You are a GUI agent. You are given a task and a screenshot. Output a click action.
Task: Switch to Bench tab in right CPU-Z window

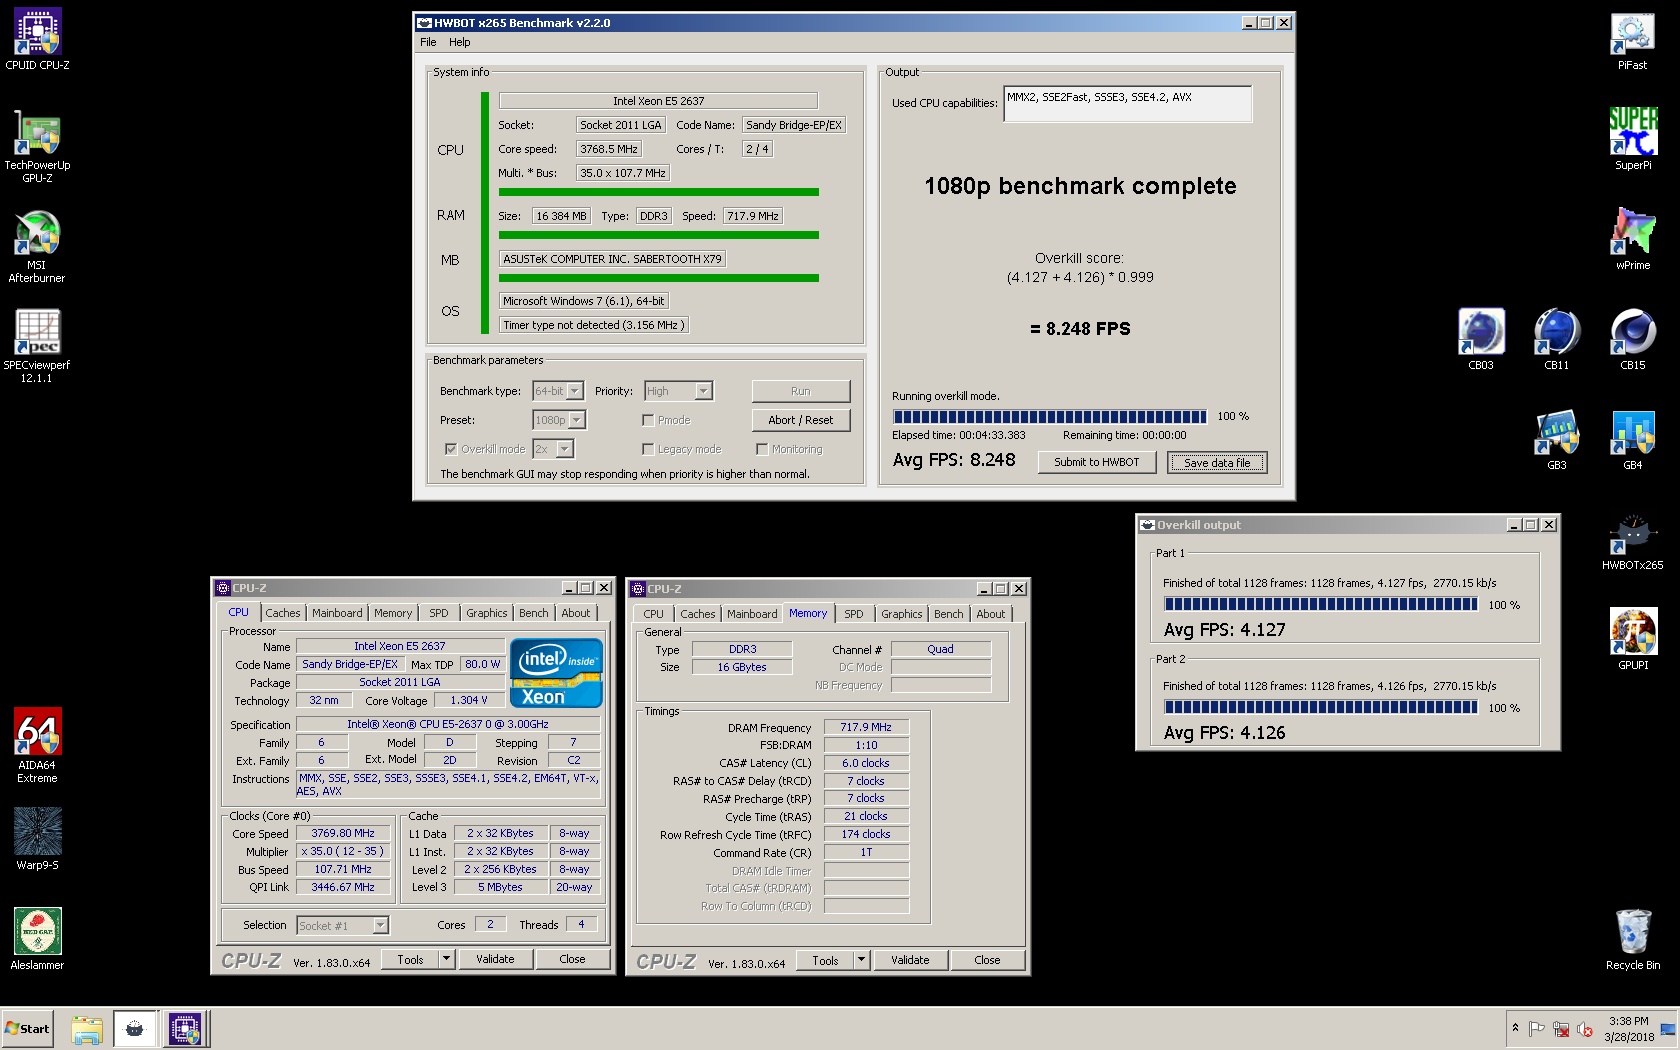949,614
